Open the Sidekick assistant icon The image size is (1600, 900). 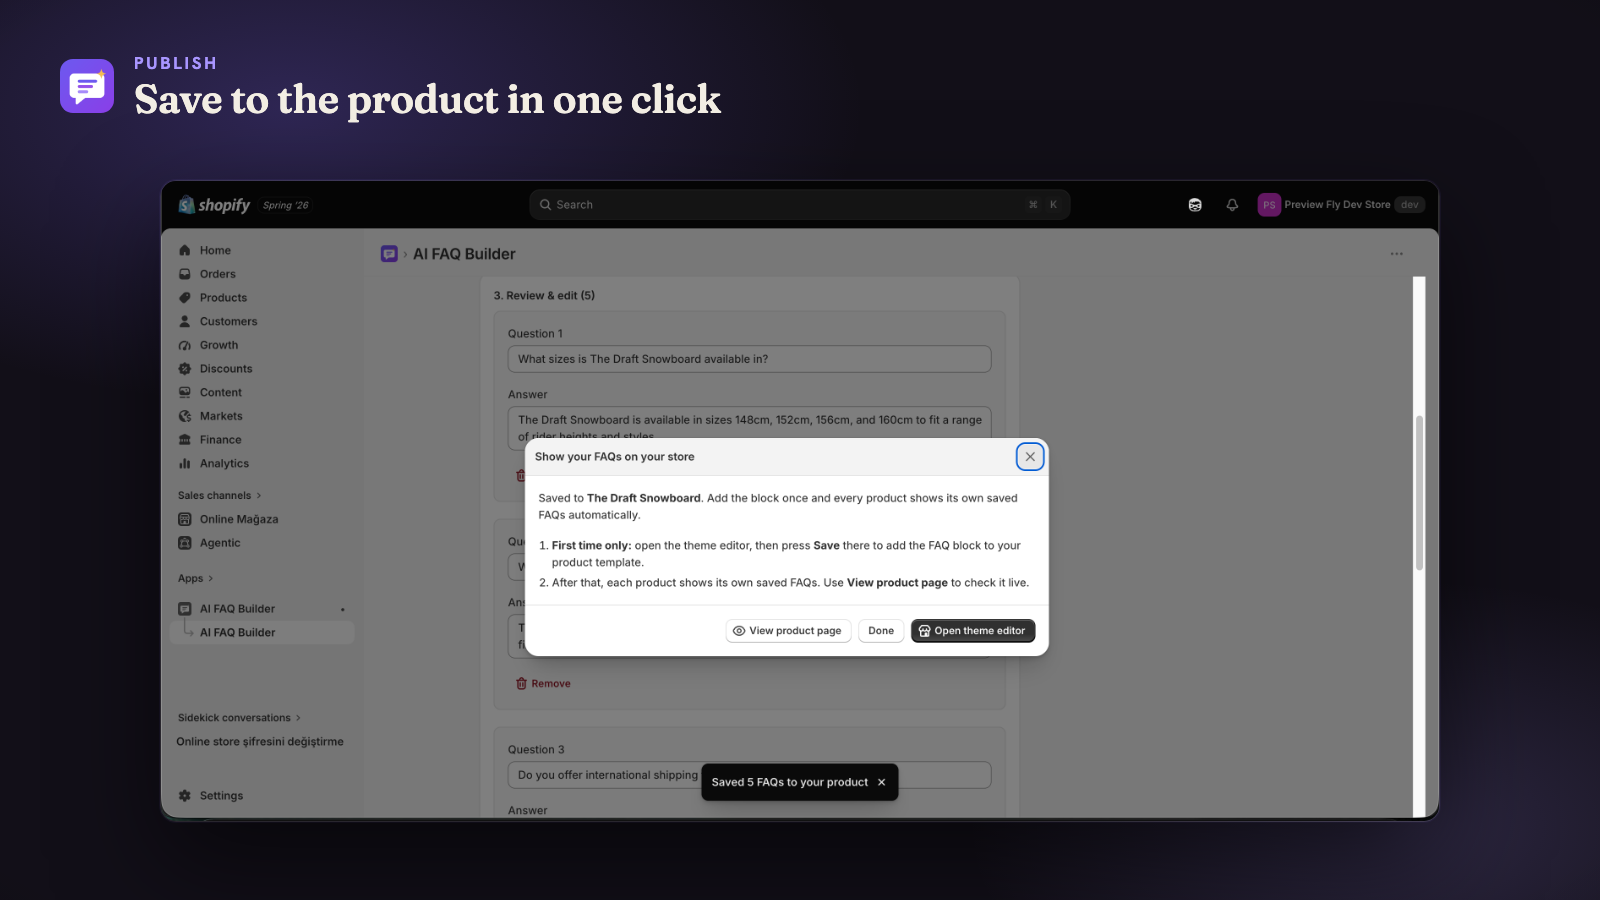(x=1195, y=205)
